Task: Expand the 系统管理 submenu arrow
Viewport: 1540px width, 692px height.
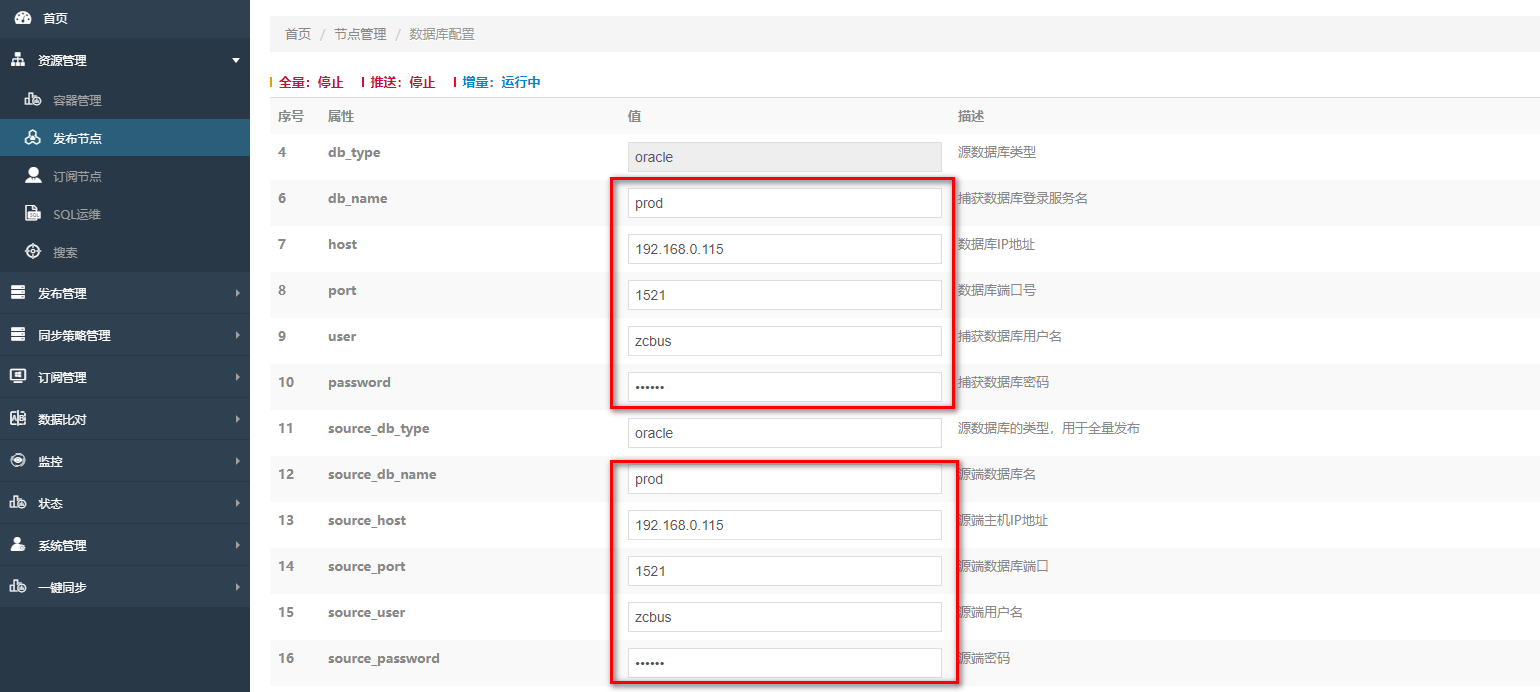Action: 237,545
